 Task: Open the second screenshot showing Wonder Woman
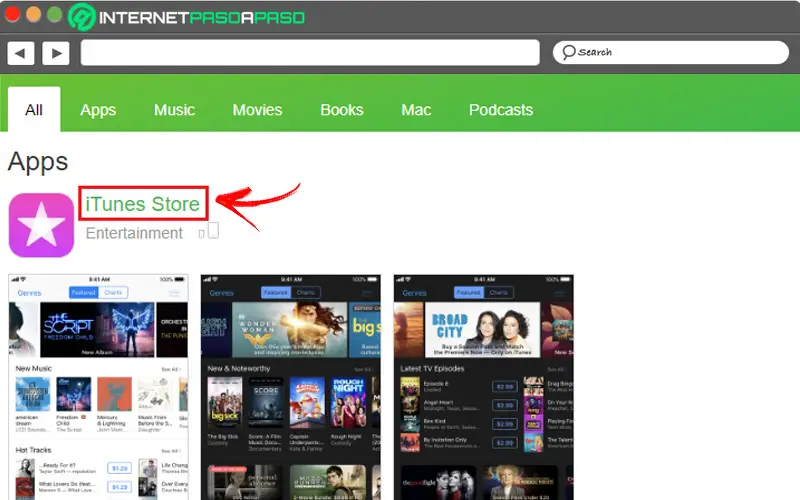(291, 387)
